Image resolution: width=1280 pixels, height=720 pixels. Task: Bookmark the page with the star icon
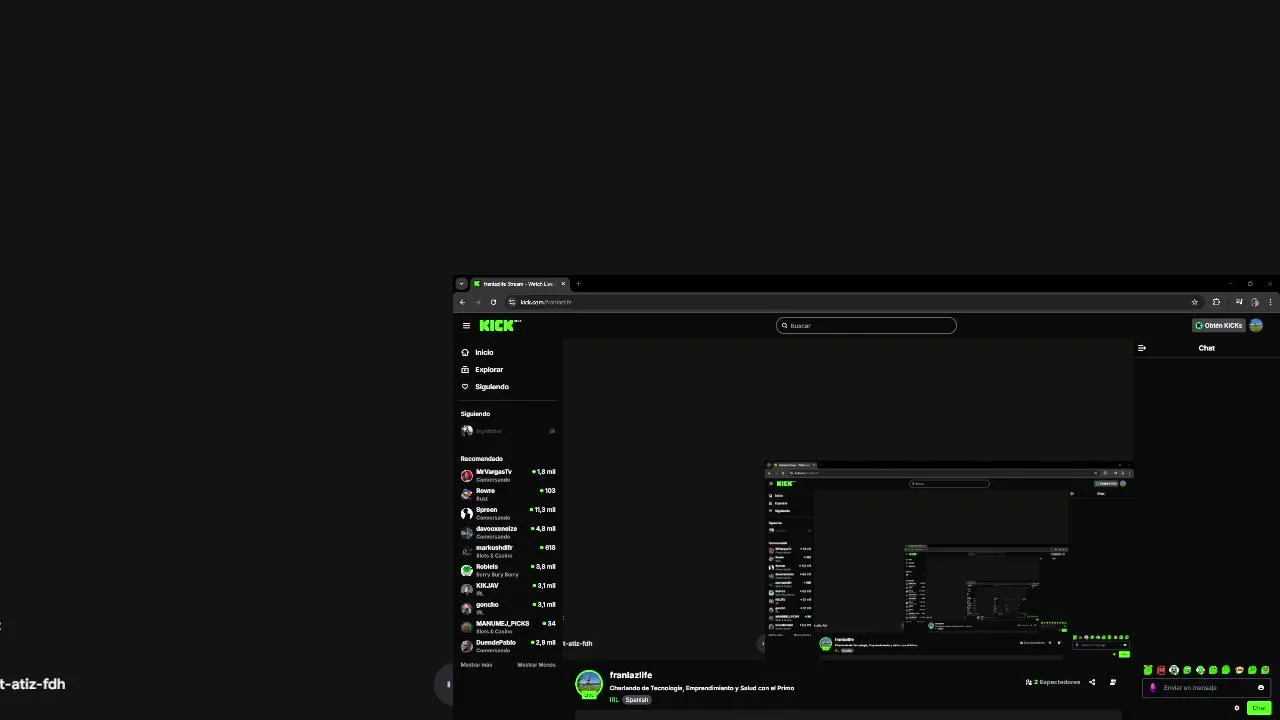tap(1194, 302)
